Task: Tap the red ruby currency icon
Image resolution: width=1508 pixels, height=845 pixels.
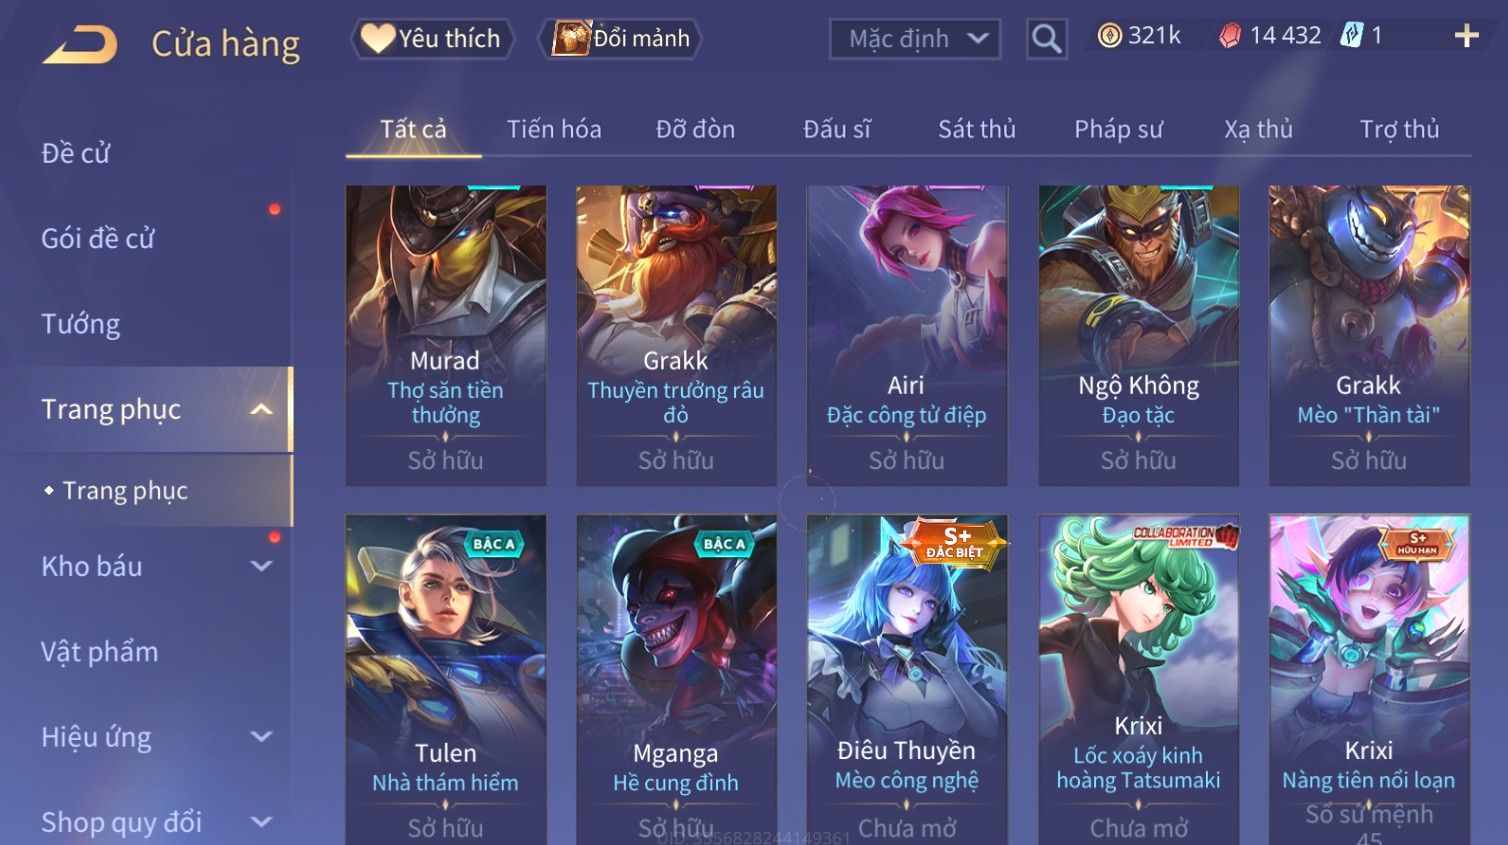Action: (x=1230, y=36)
